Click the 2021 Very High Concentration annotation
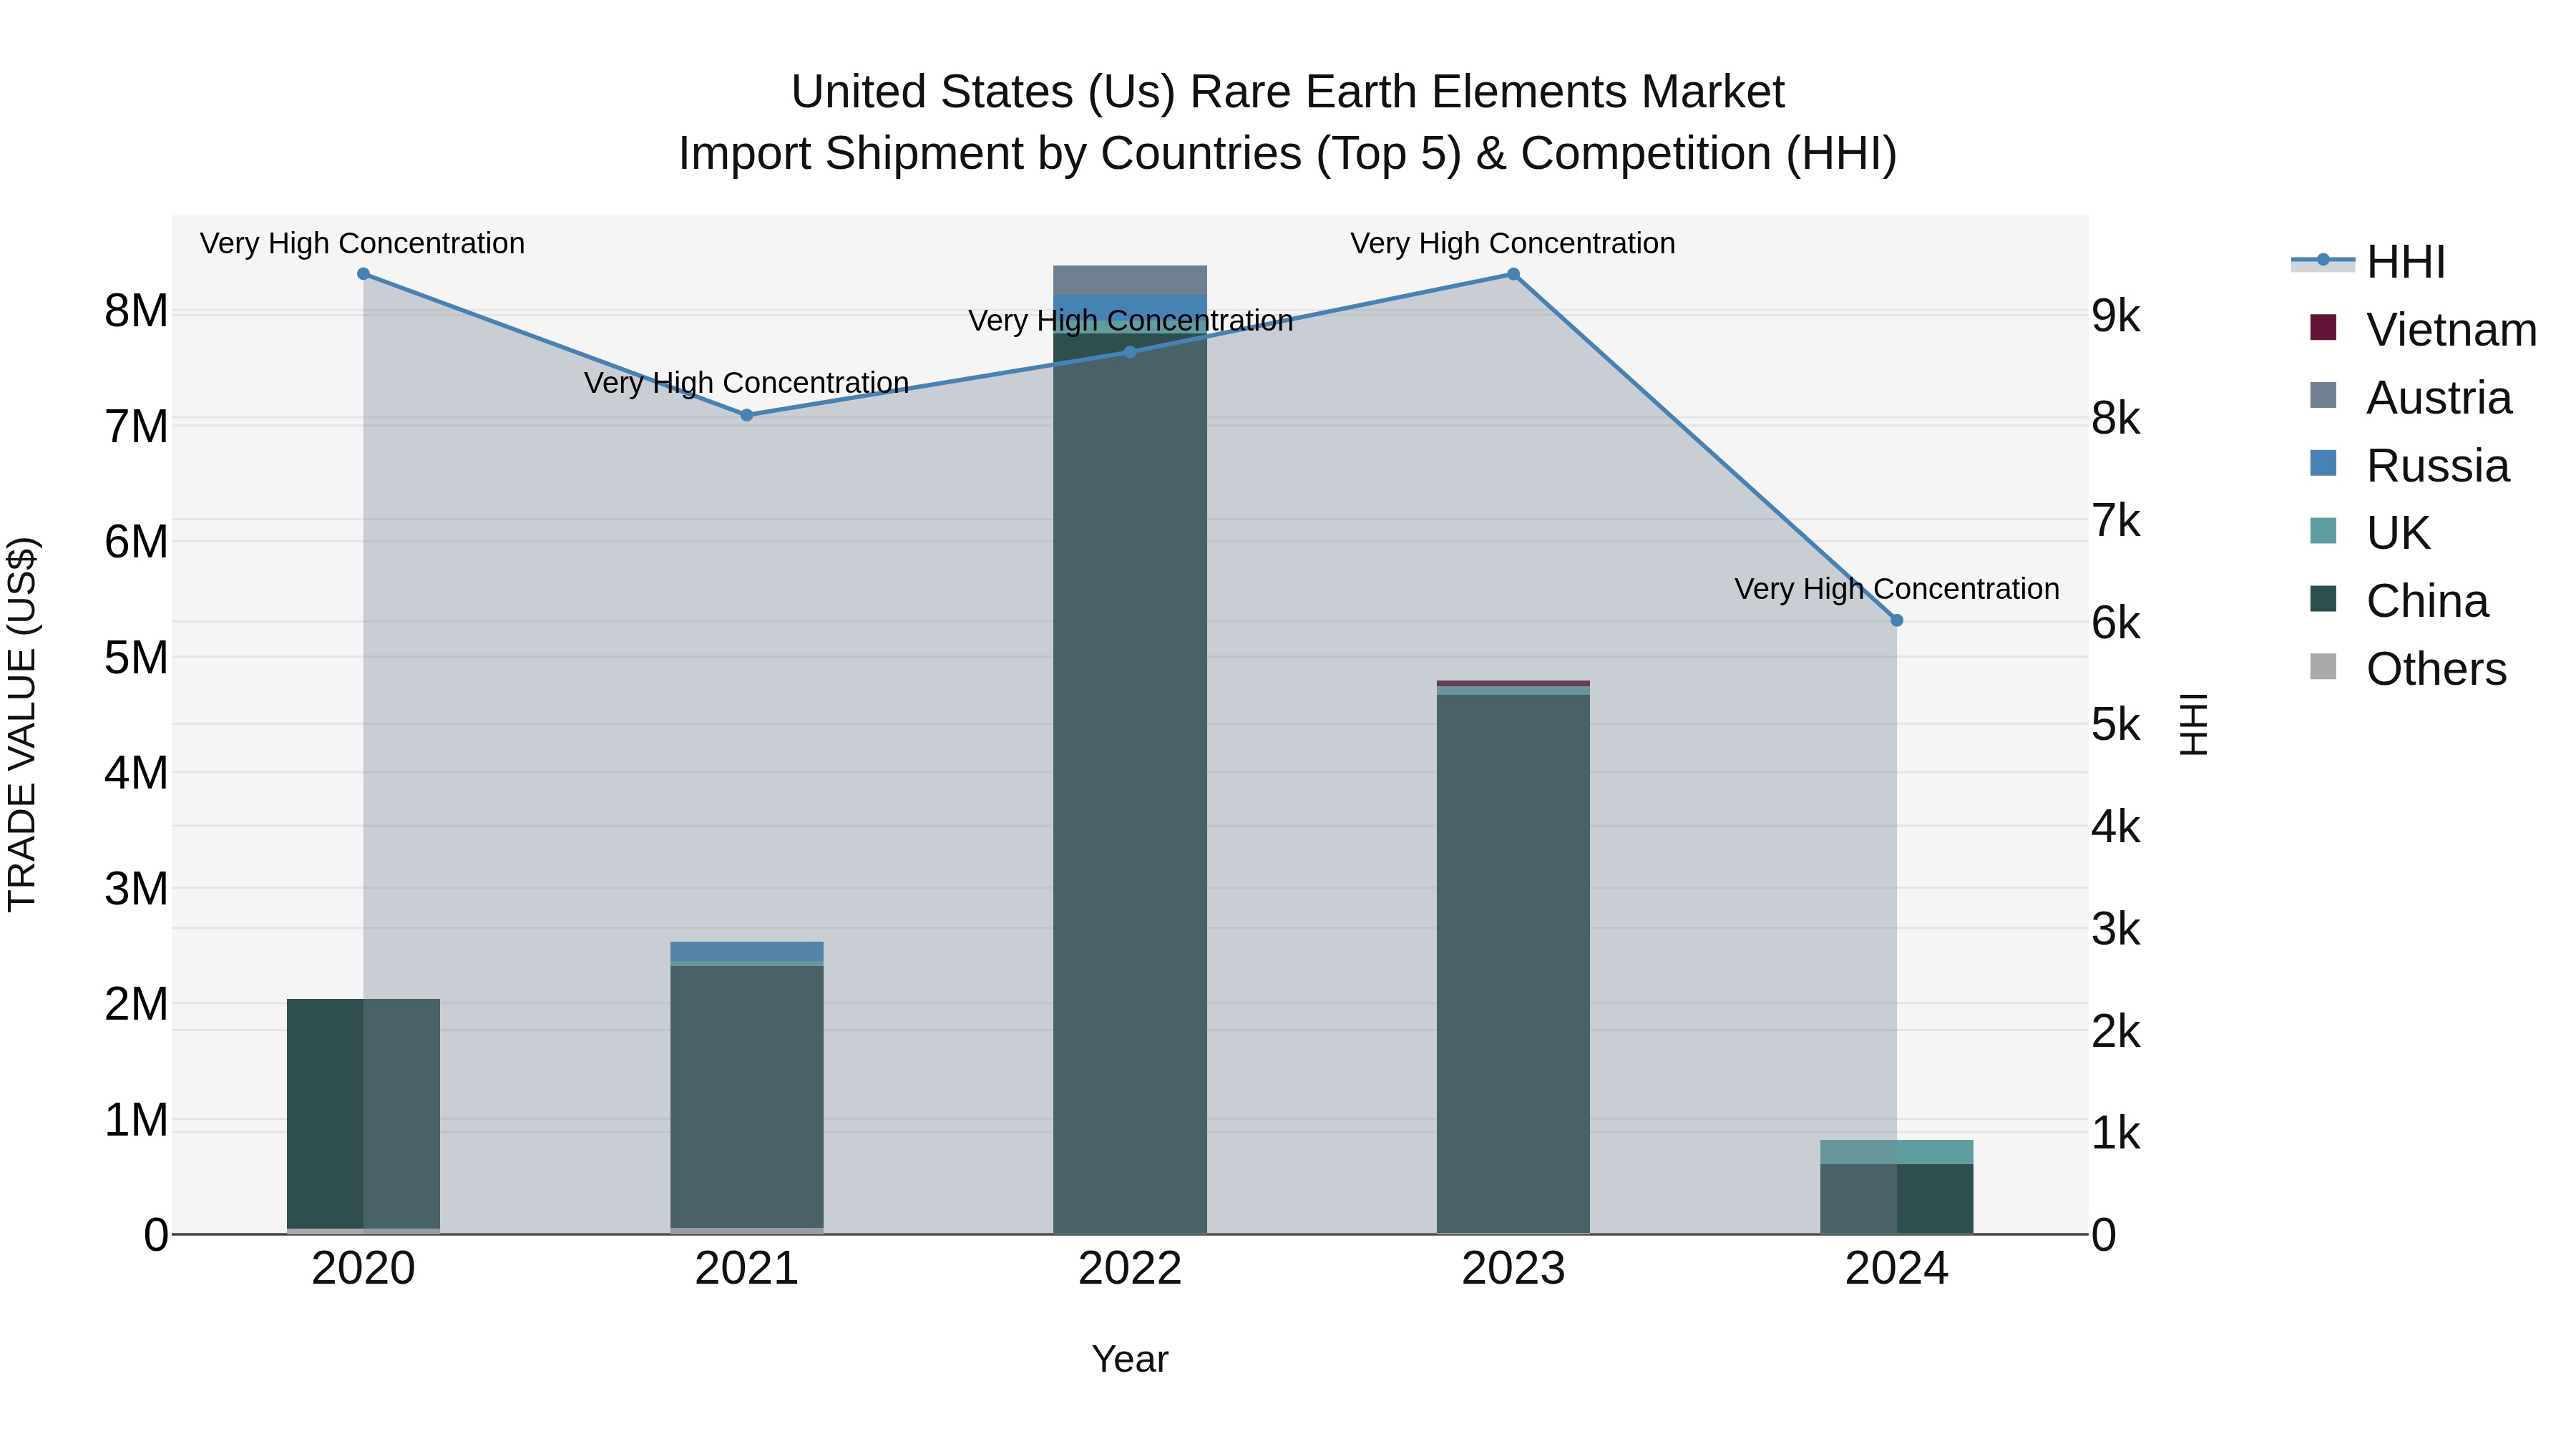 747,383
